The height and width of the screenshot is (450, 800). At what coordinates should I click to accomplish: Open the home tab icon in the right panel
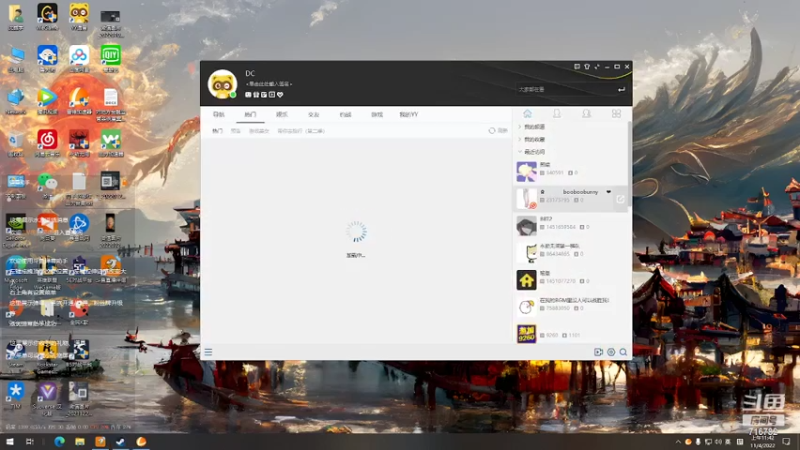tap(528, 114)
